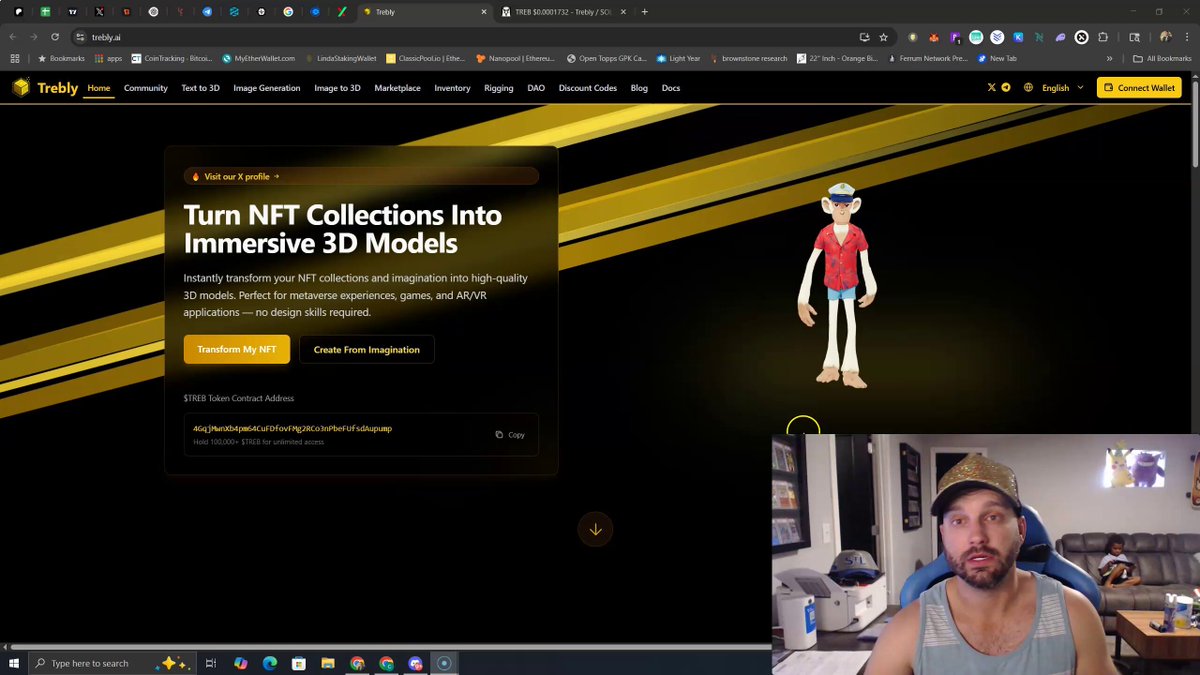Open the Community menu item
The width and height of the screenshot is (1200, 675).
(146, 88)
